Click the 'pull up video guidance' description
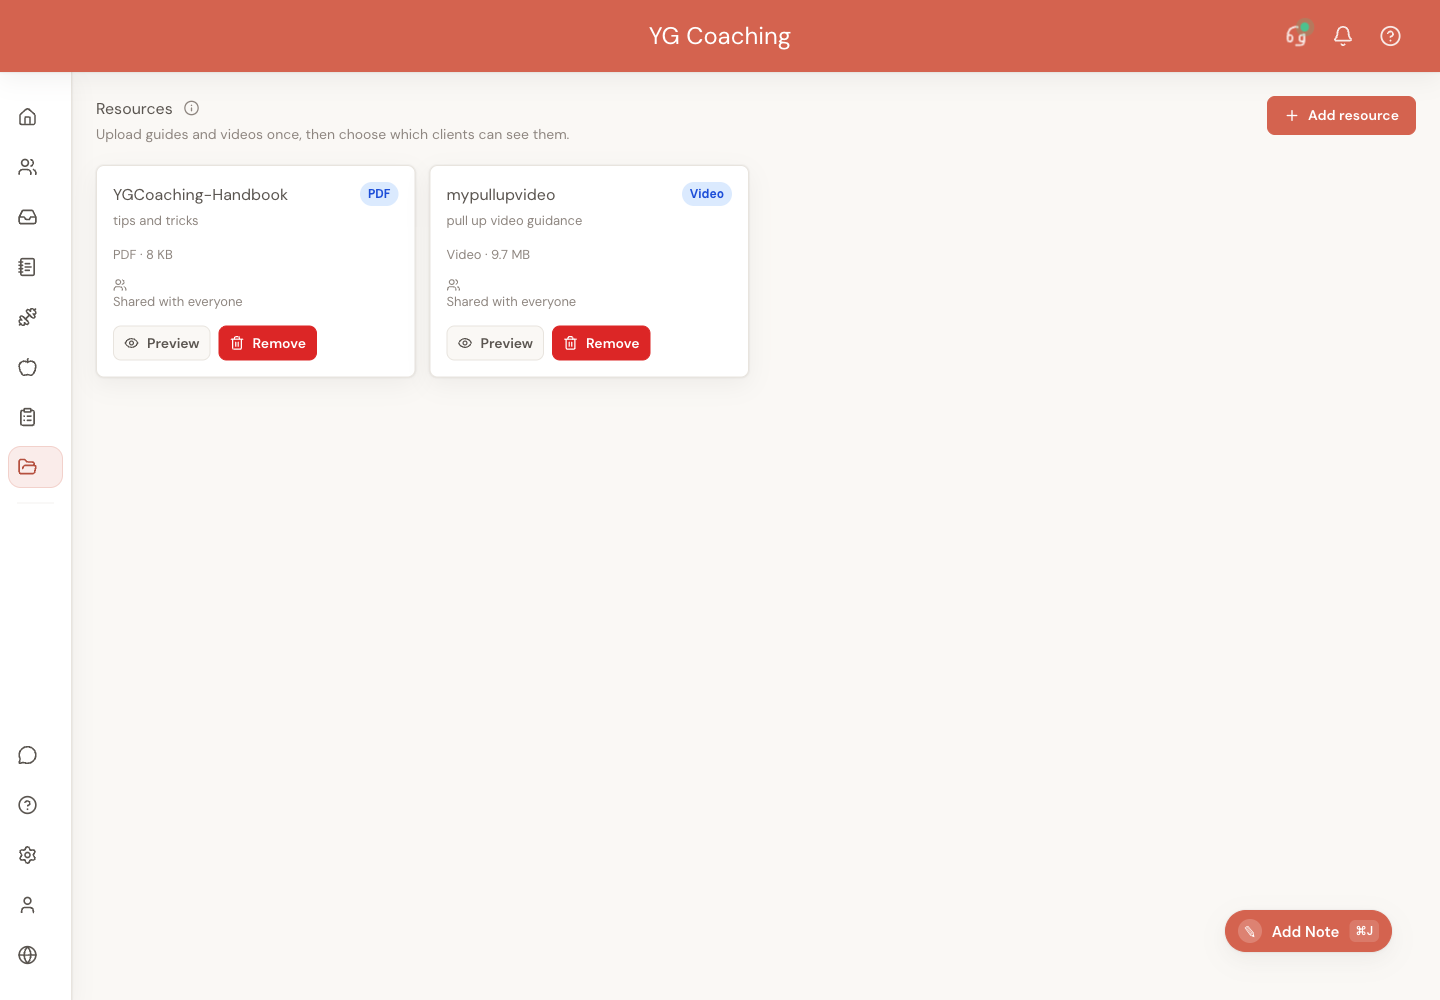Viewport: 1440px width, 1000px height. [x=514, y=221]
